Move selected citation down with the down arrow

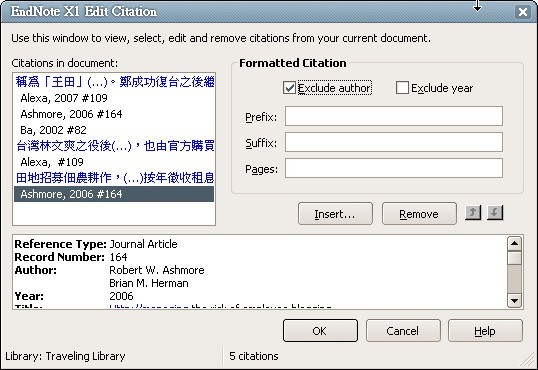point(494,213)
